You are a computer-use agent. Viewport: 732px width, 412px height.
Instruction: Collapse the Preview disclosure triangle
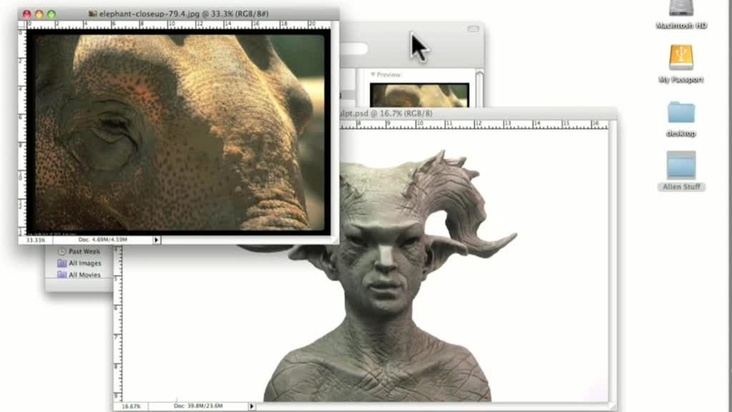pyautogui.click(x=374, y=74)
